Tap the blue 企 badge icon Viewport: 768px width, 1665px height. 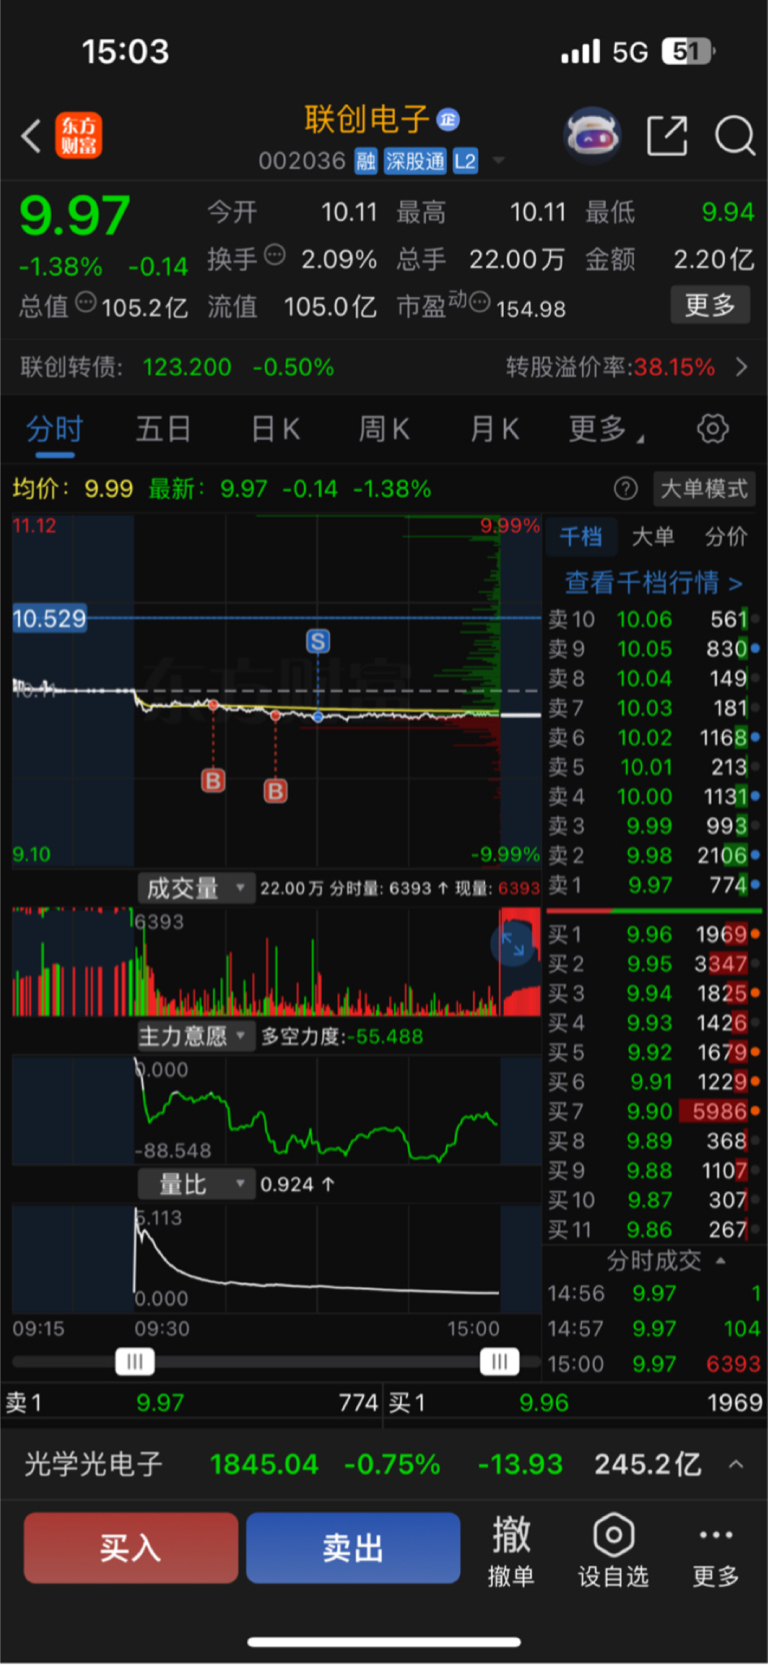click(x=448, y=119)
